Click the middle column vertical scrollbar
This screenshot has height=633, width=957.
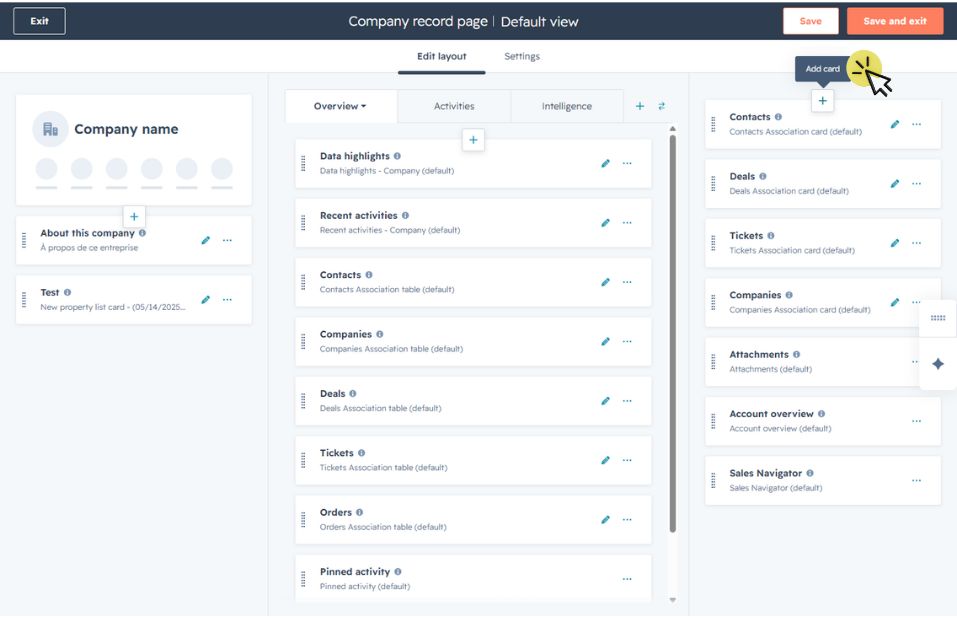coord(673,333)
